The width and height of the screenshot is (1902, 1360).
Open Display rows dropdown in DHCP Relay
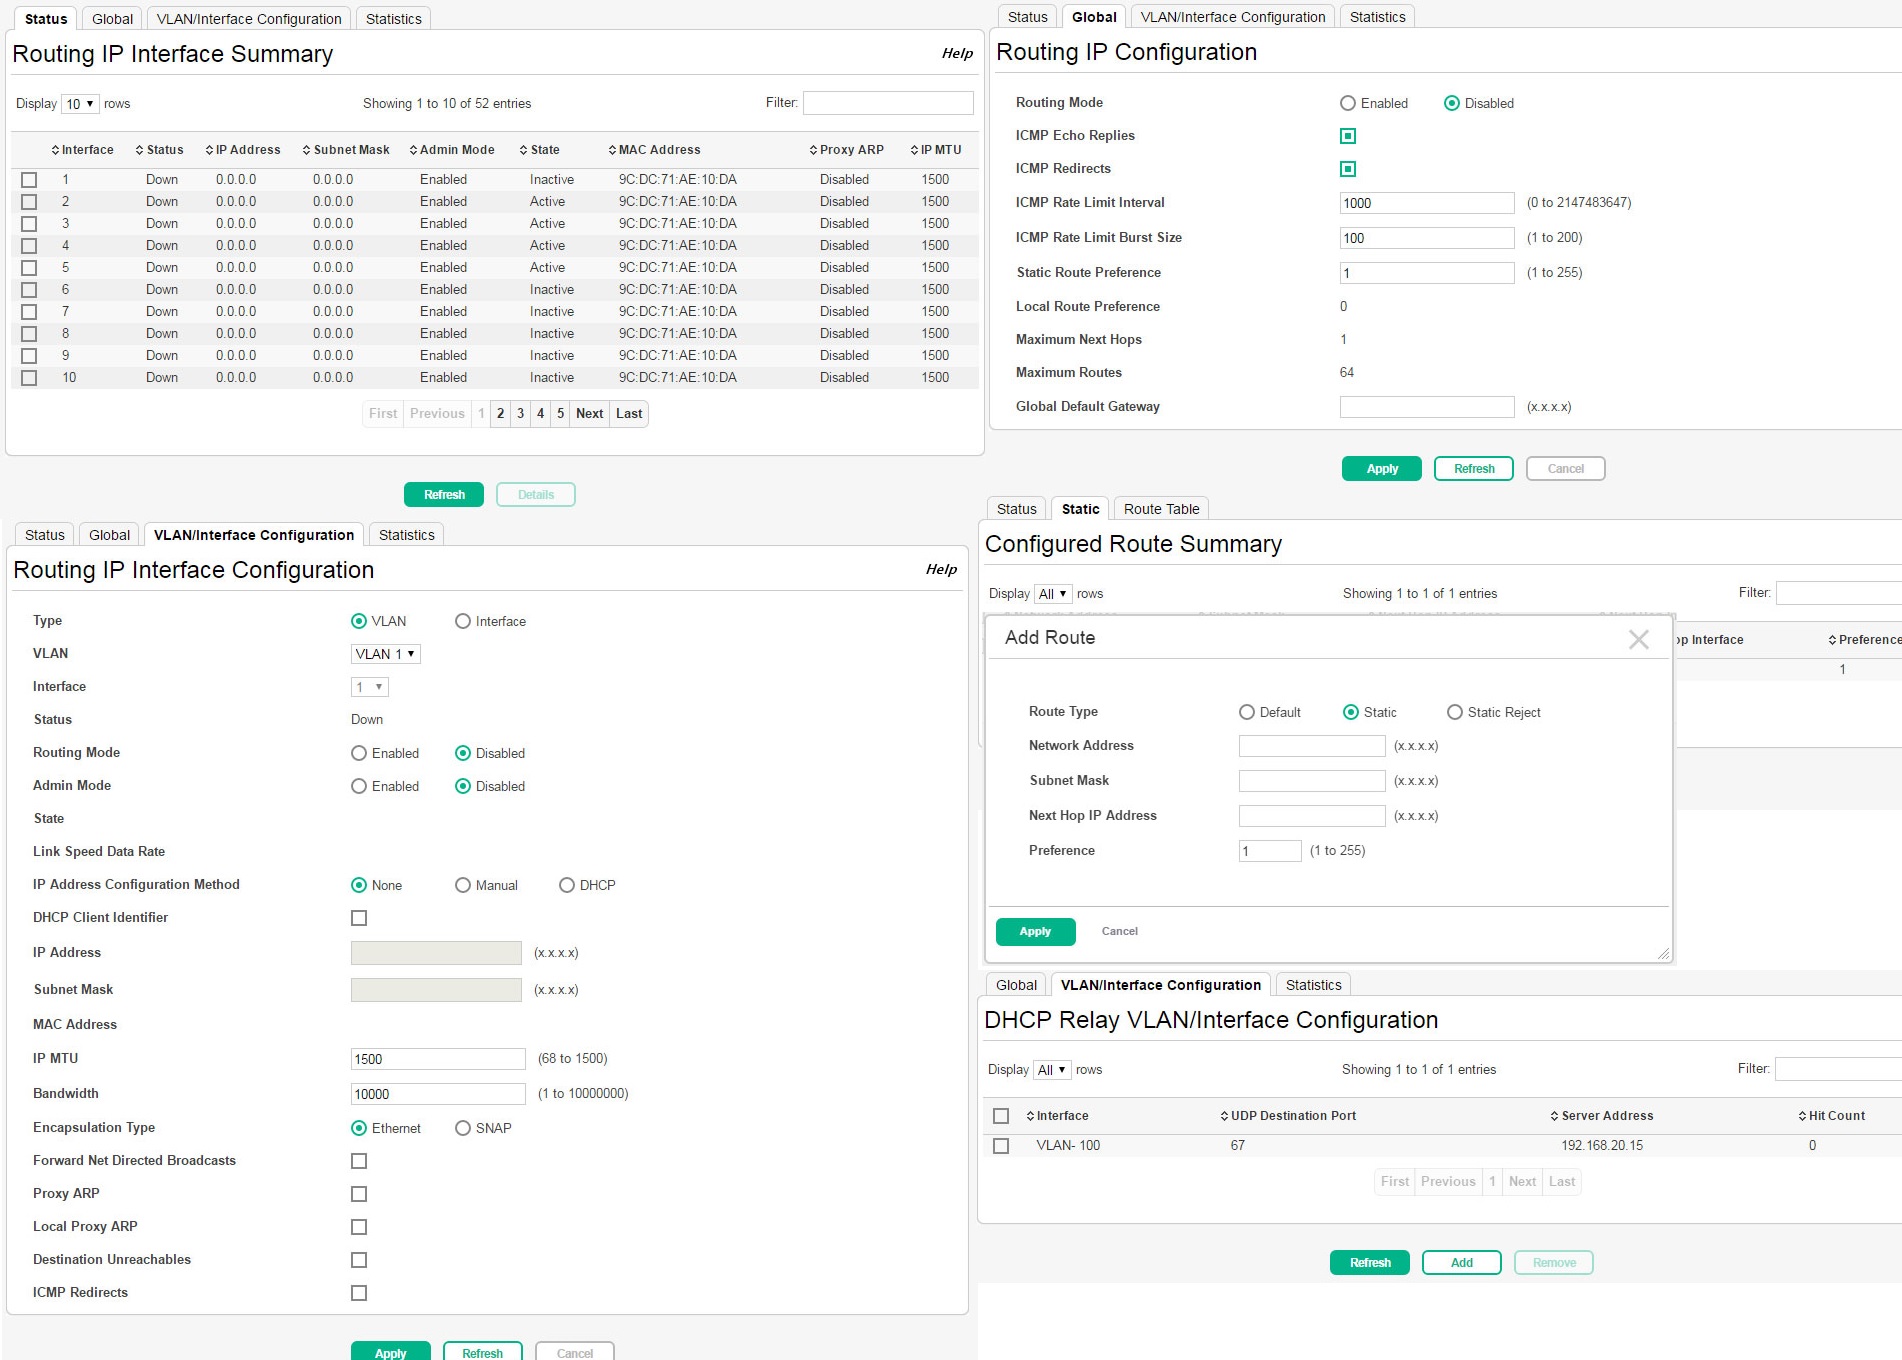(1052, 1070)
